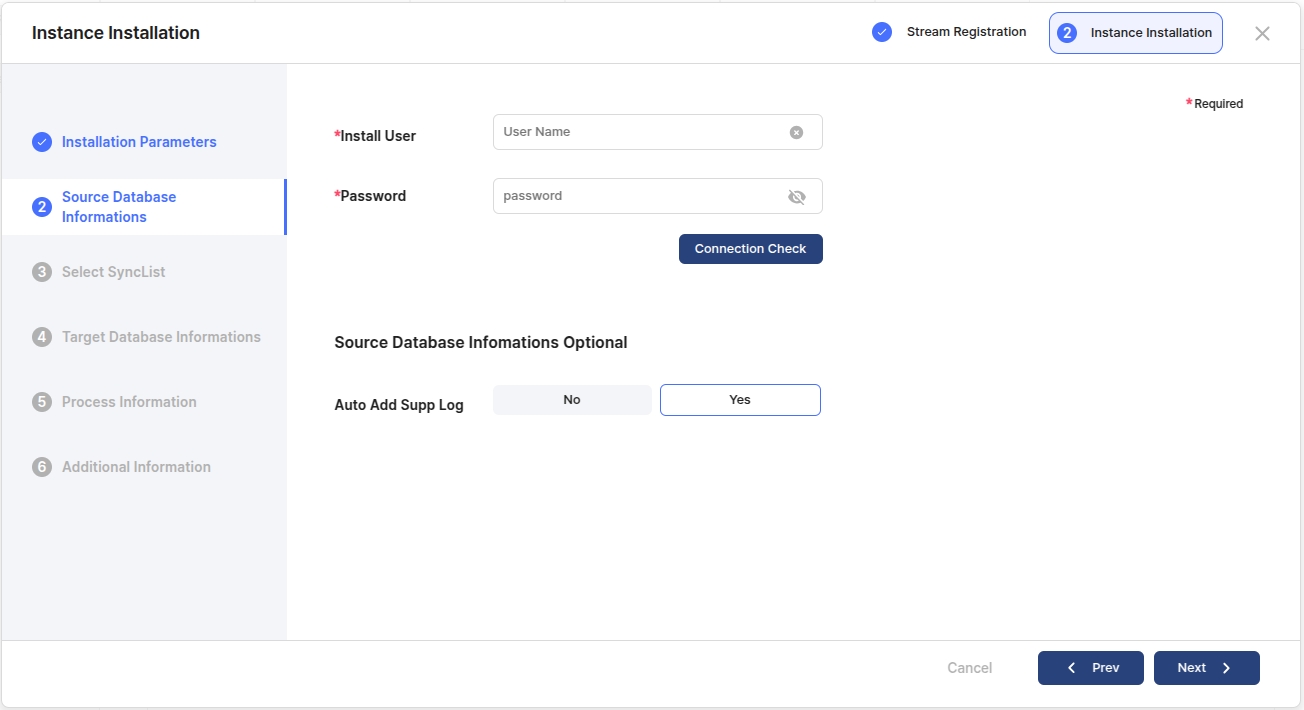This screenshot has height=710, width=1304.
Task: Focus the Install User name input field
Action: click(x=640, y=132)
